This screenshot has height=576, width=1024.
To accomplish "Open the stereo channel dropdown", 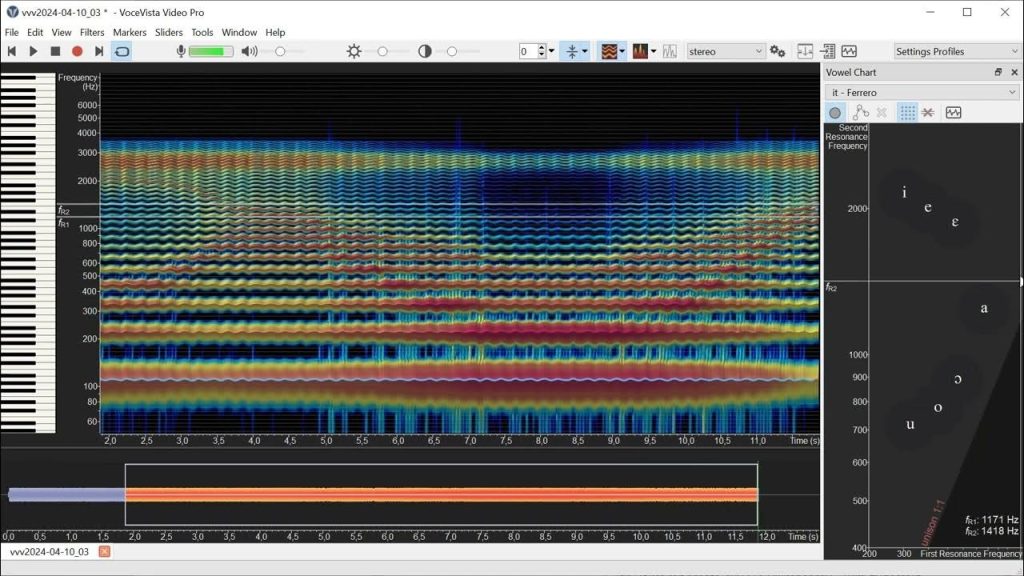I will point(725,51).
